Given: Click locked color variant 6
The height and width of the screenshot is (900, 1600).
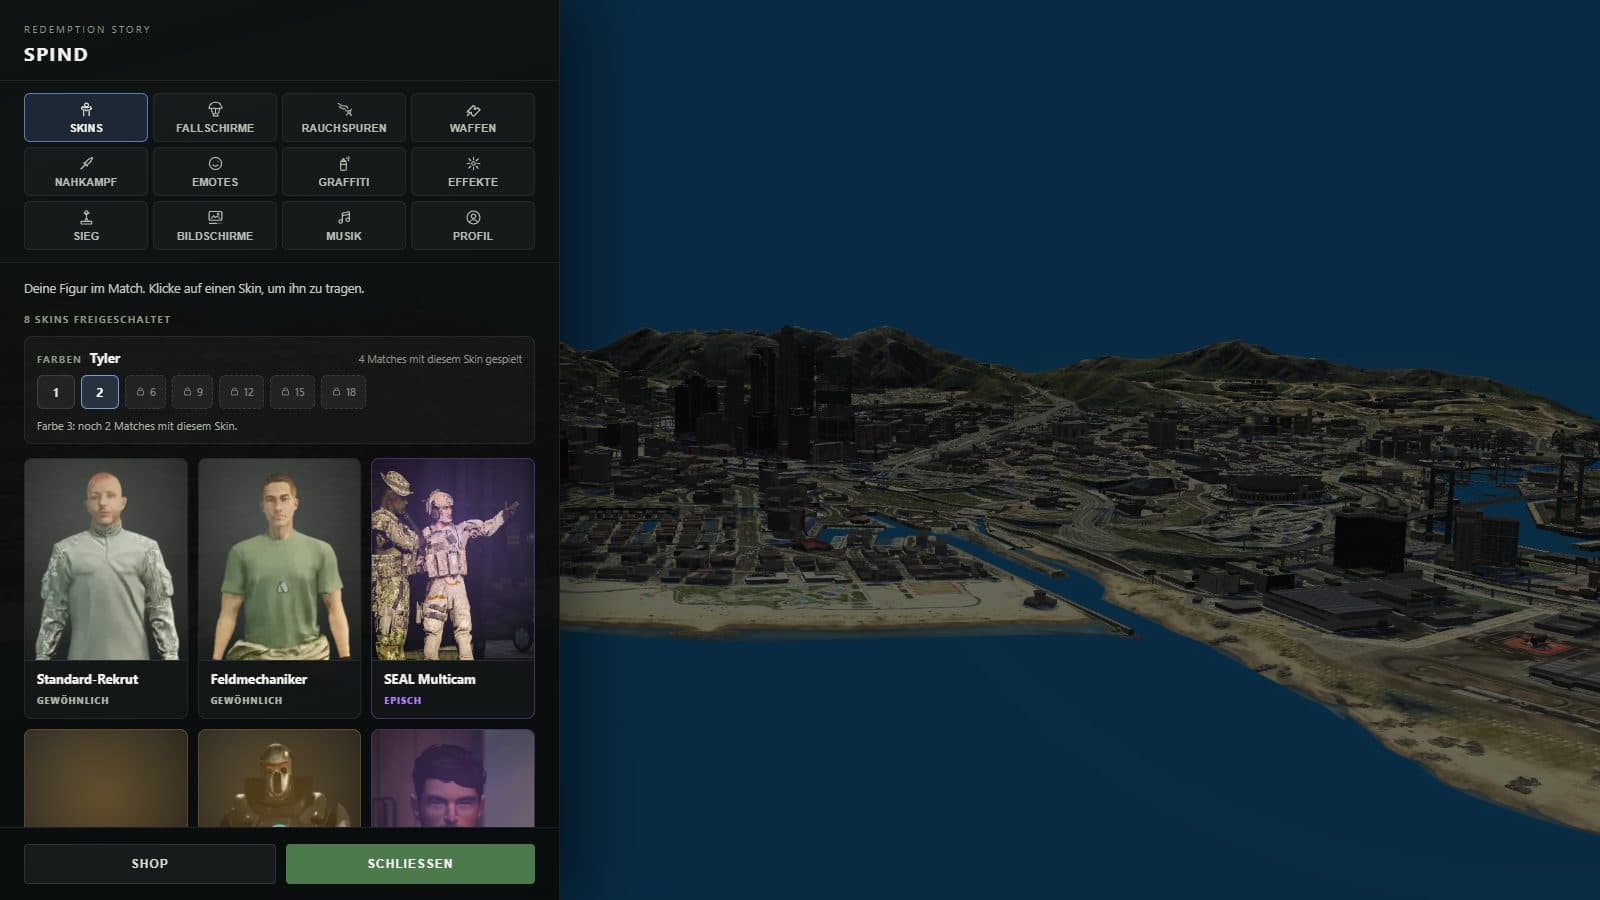Looking at the screenshot, I should coord(146,392).
